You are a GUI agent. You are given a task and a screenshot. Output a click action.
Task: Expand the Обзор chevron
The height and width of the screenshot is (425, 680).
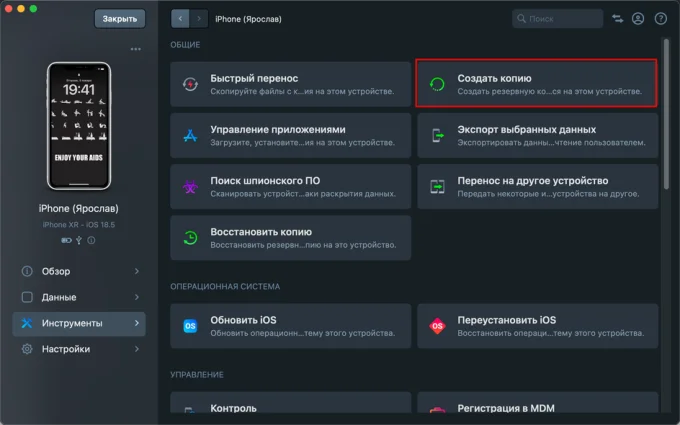(x=137, y=271)
